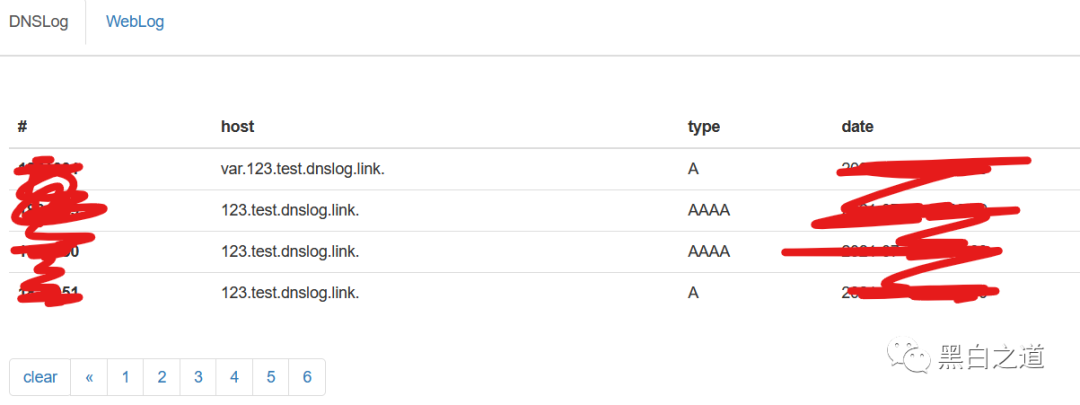Viewport: 1080px width, 405px height.
Task: Click the WeChat watermark logo icon
Action: (x=908, y=357)
